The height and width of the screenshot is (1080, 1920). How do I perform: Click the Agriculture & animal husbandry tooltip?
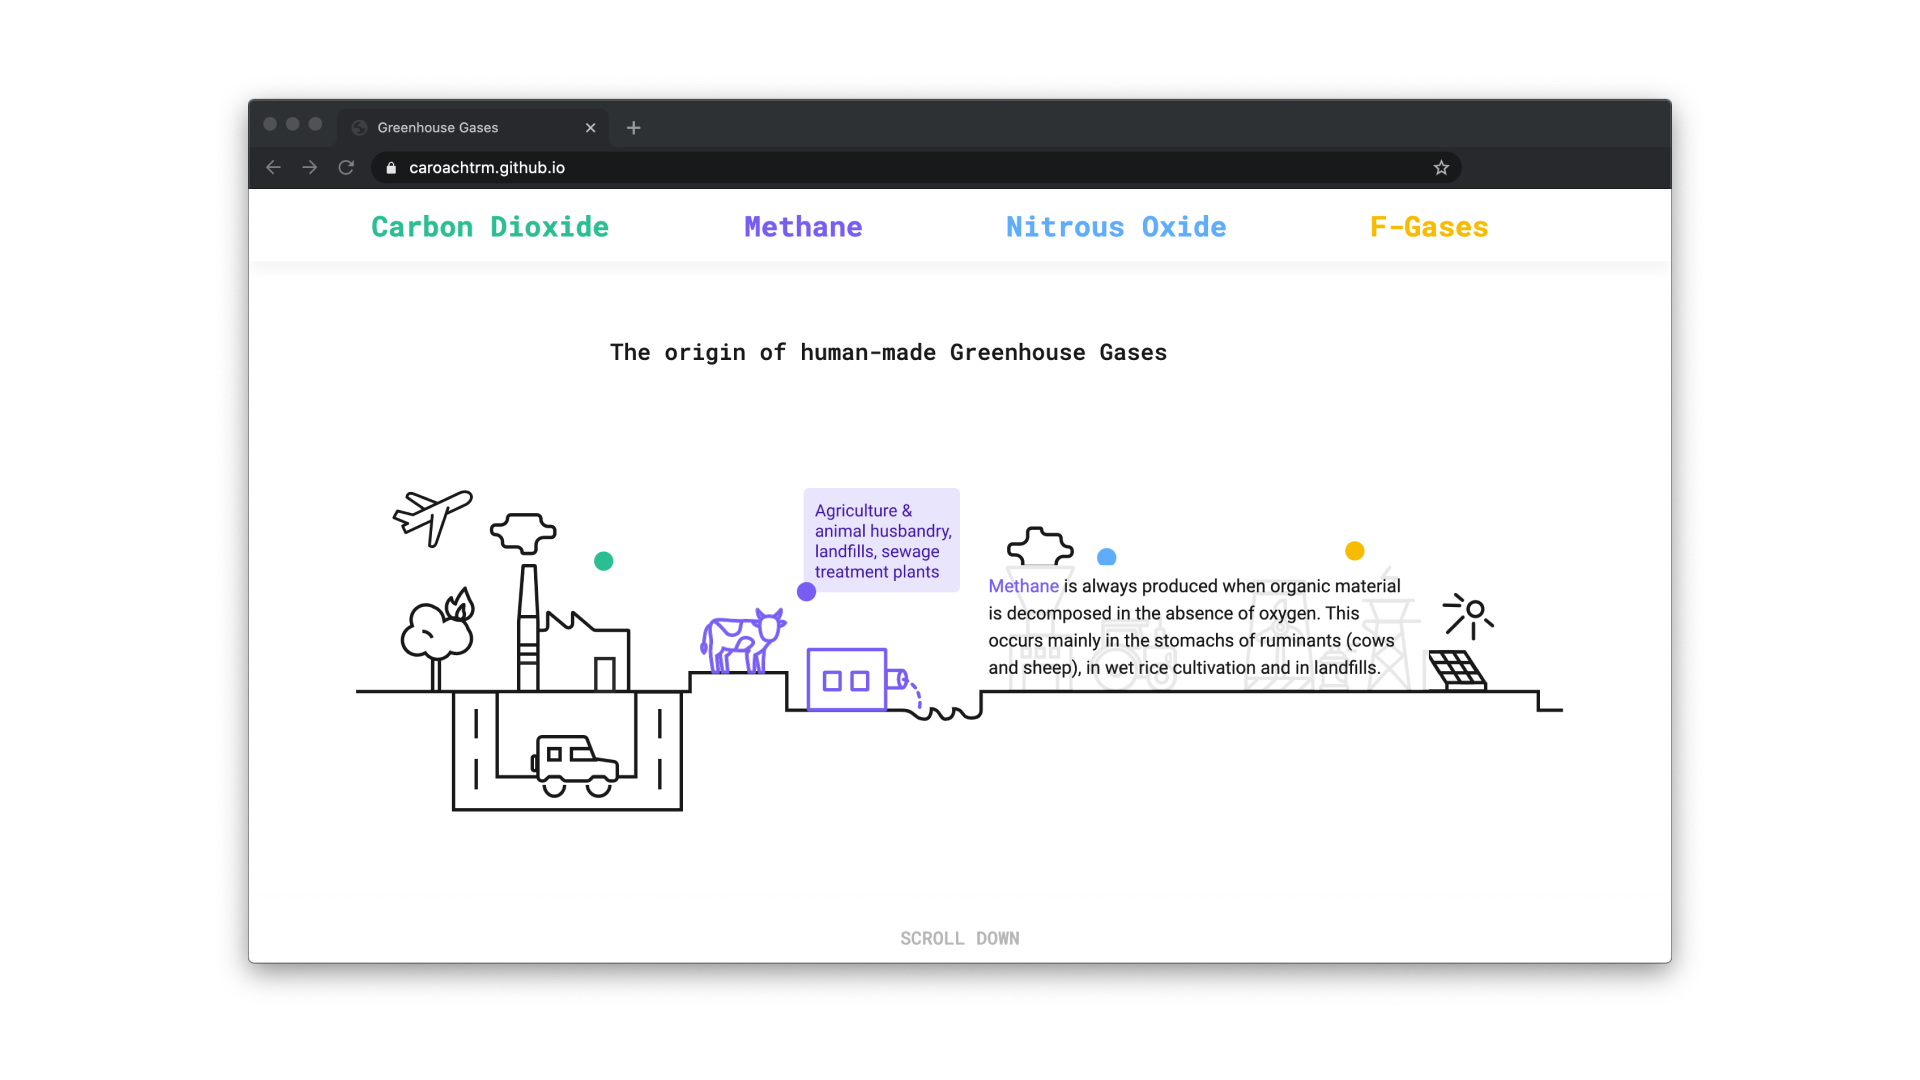pos(881,540)
